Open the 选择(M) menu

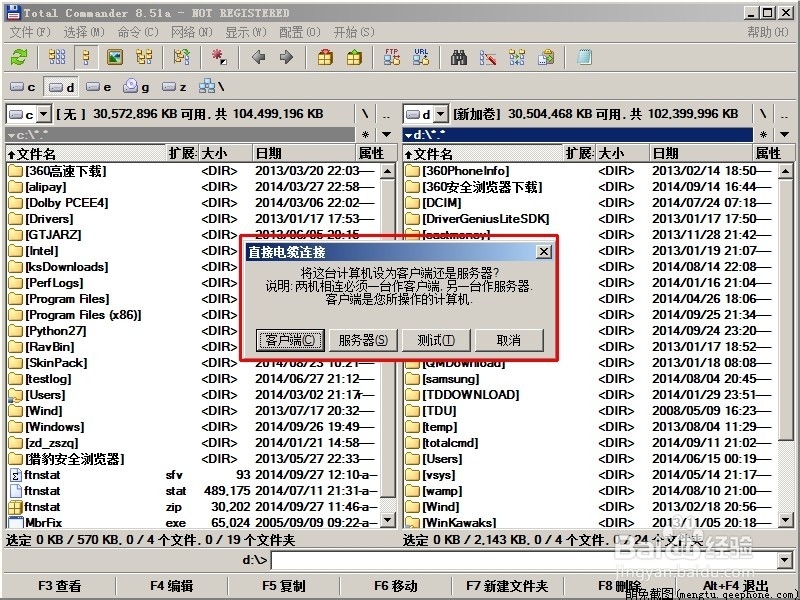(x=84, y=32)
